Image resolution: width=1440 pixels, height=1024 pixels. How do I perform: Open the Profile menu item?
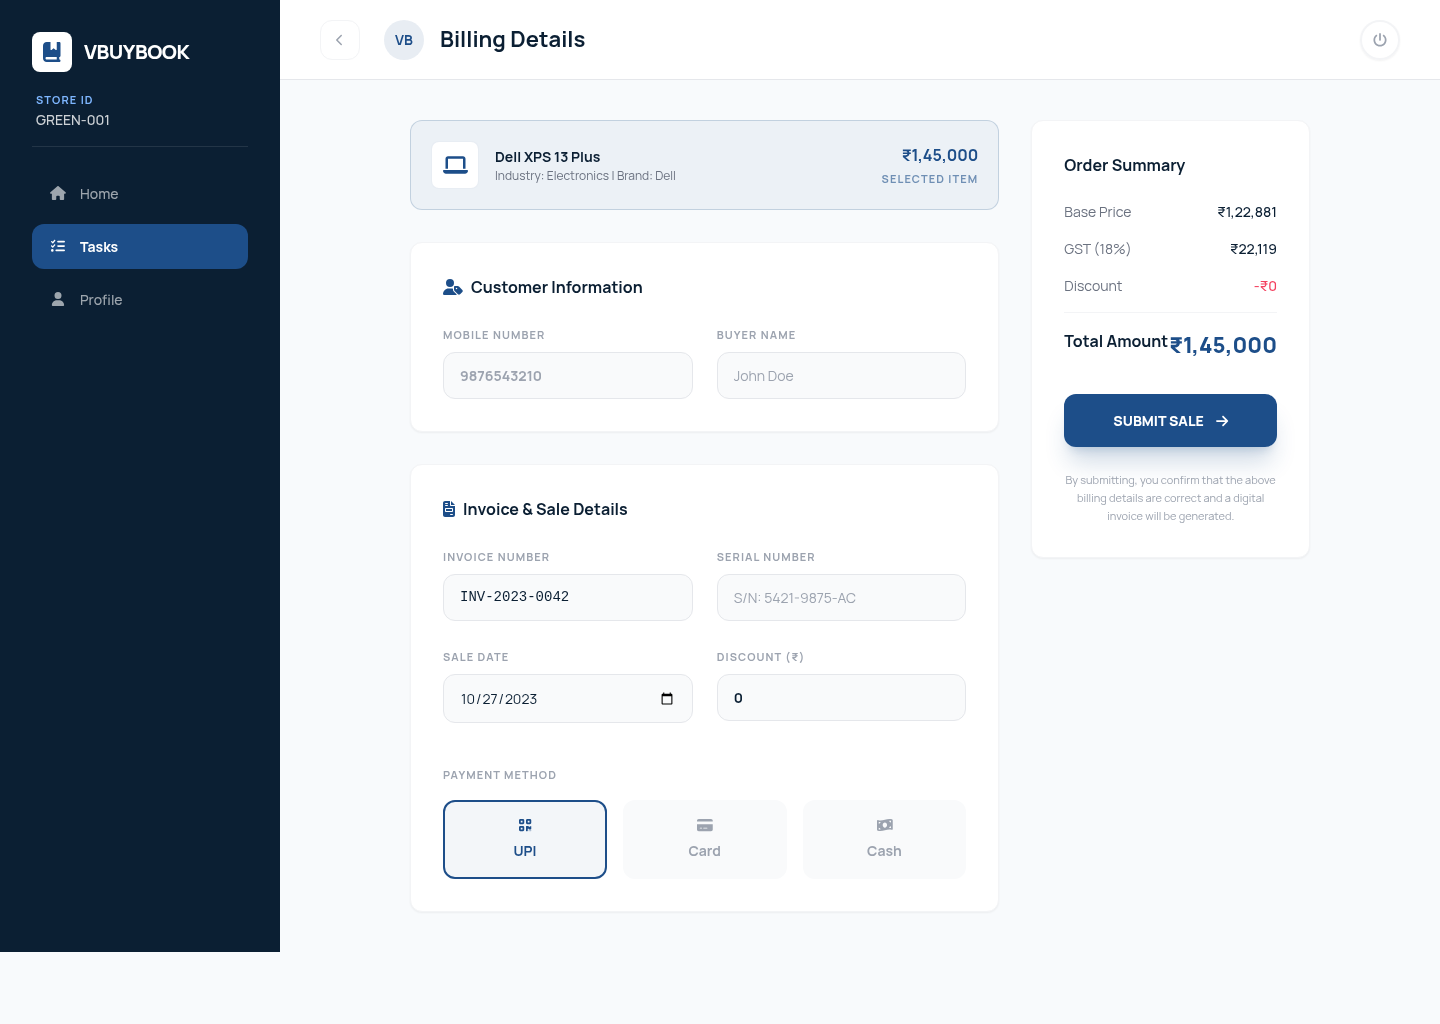coord(140,299)
